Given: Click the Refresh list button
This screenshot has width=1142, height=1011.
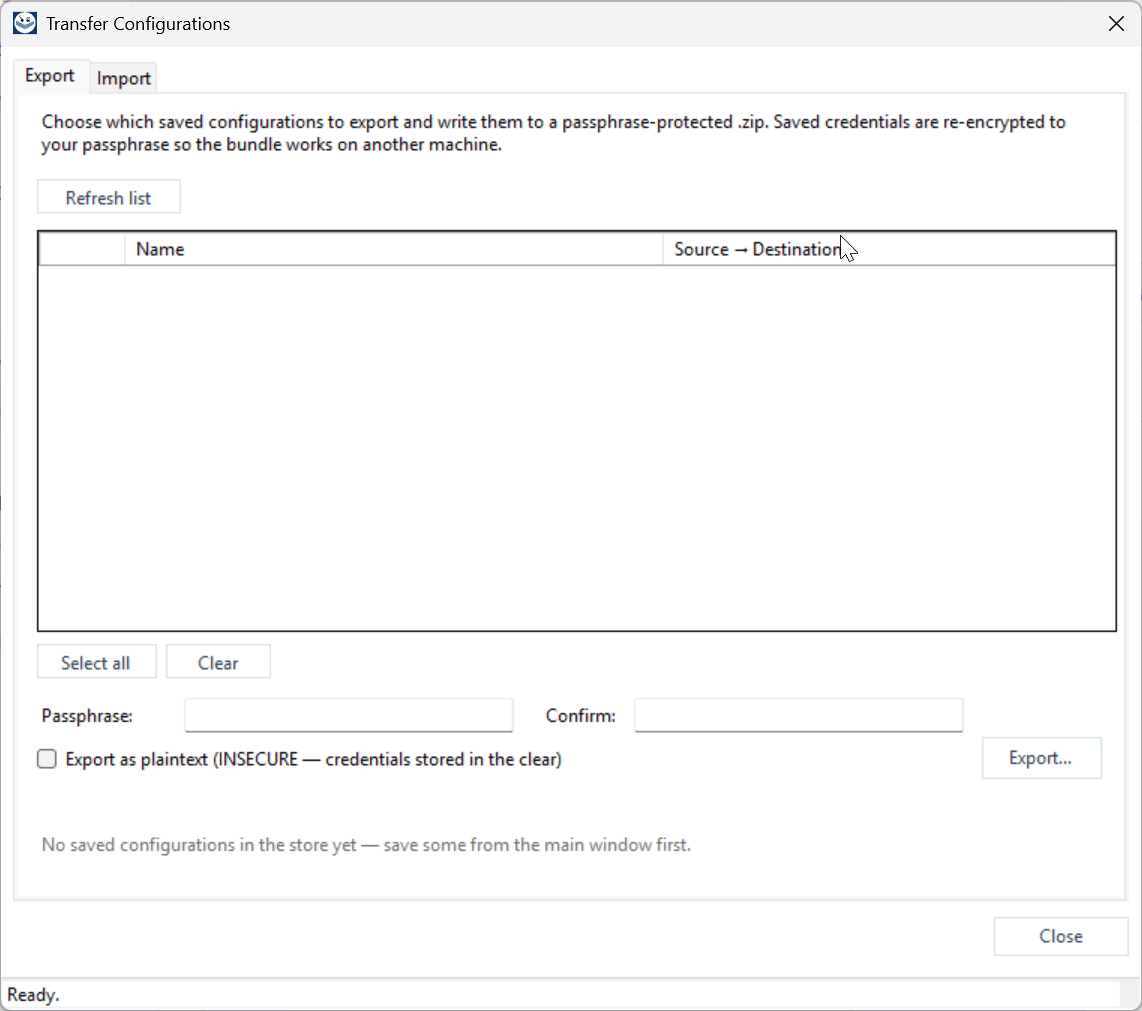Looking at the screenshot, I should [109, 197].
